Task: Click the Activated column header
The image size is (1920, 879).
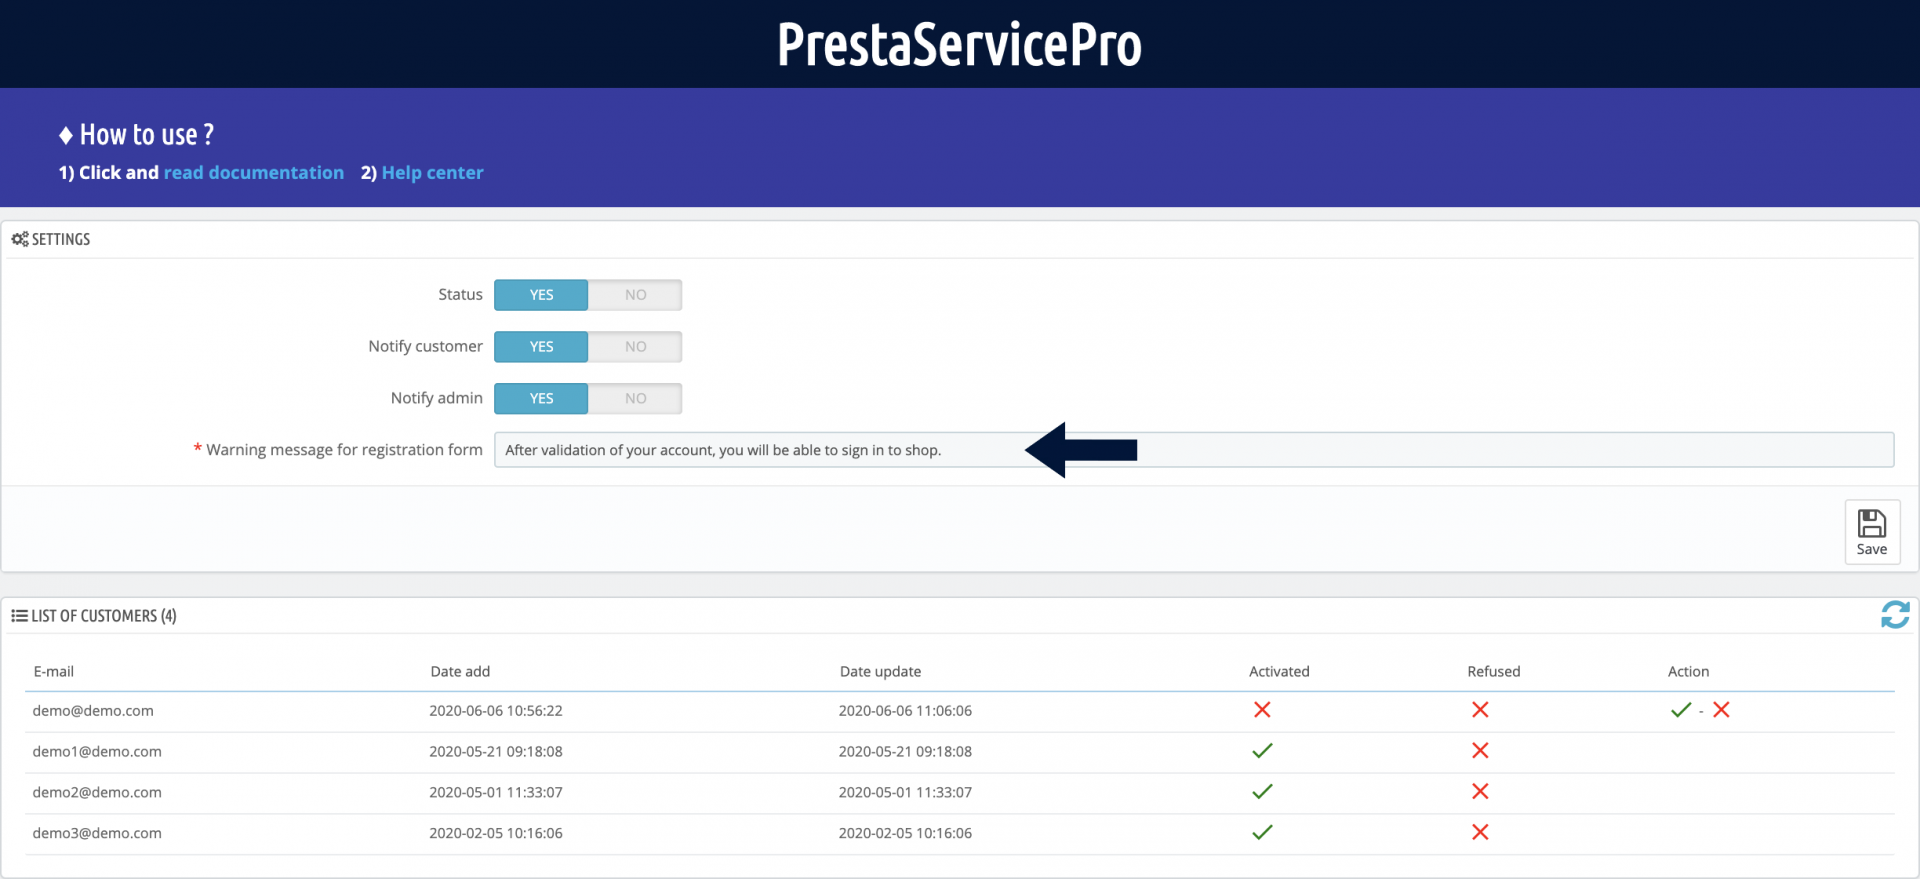Action: point(1279,671)
